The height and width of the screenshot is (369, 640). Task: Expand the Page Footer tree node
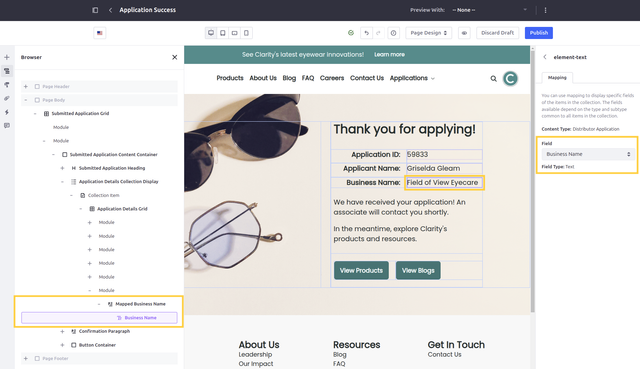click(x=26, y=358)
